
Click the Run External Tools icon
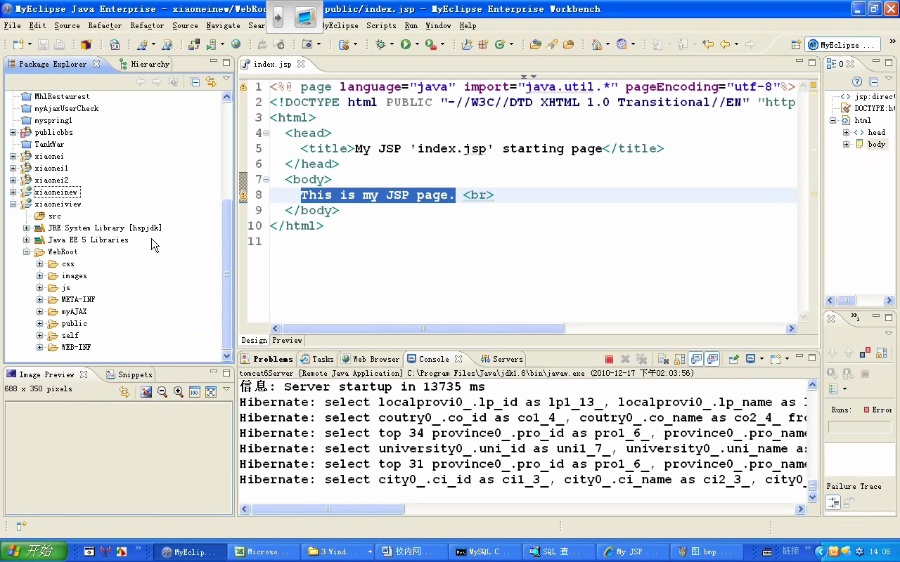[430, 45]
